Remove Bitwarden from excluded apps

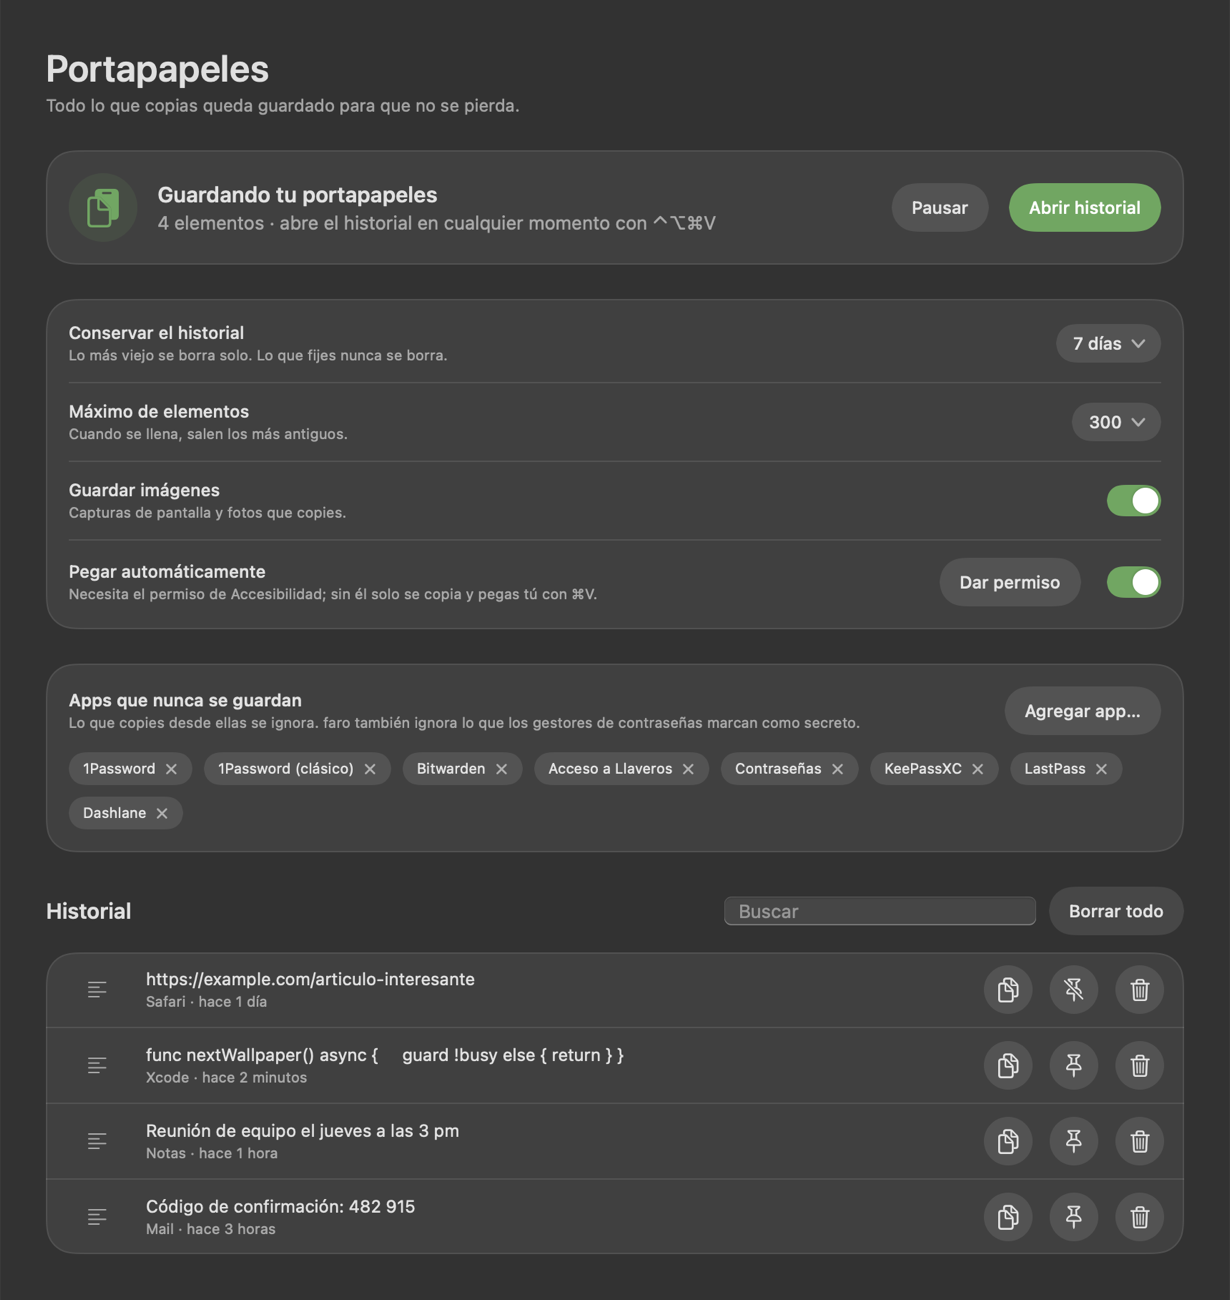502,769
